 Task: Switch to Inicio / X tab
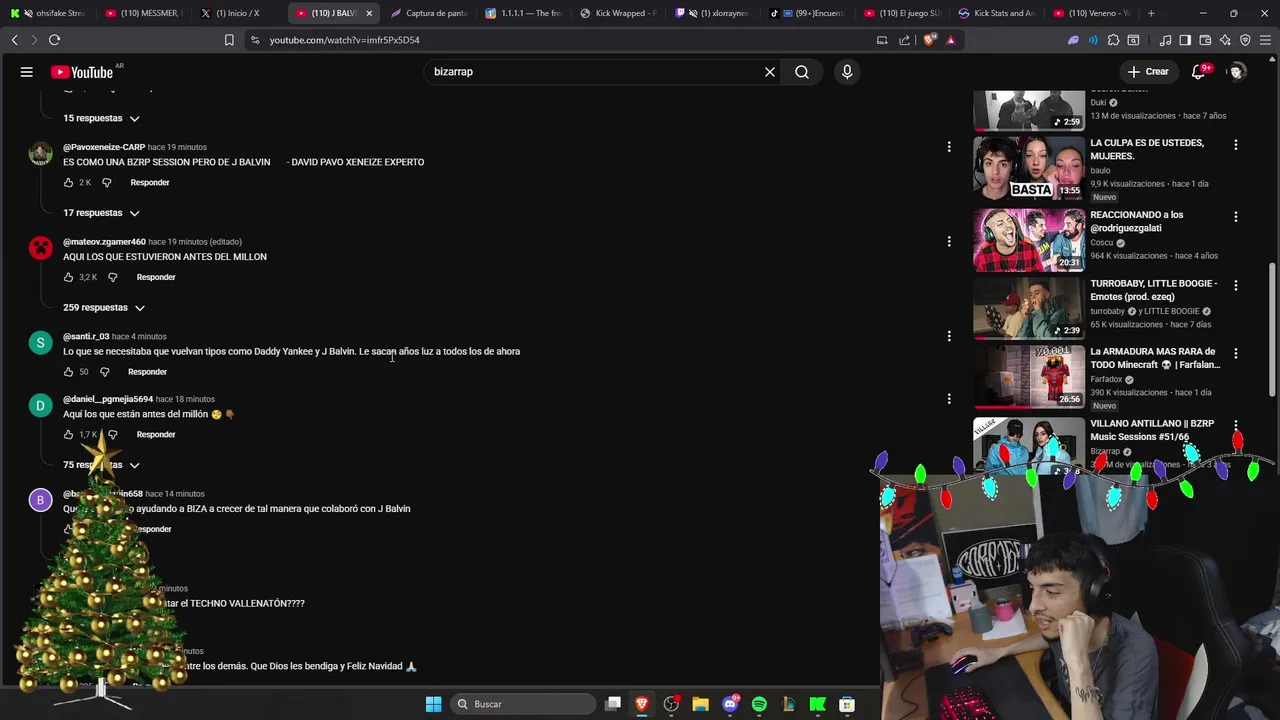[238, 13]
